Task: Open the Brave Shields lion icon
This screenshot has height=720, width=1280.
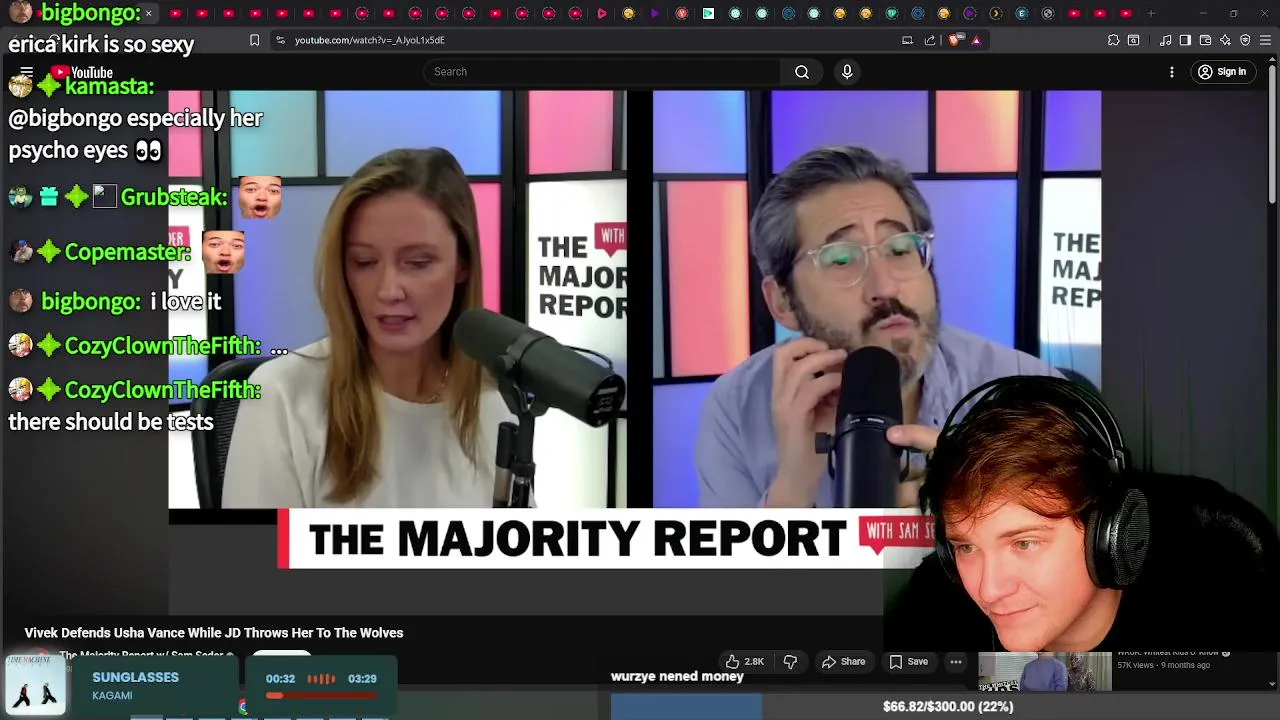Action: [955, 40]
